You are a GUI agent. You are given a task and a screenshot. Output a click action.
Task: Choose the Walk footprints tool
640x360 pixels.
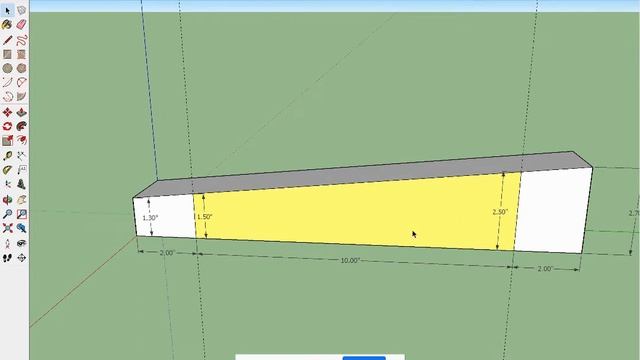(x=7, y=258)
